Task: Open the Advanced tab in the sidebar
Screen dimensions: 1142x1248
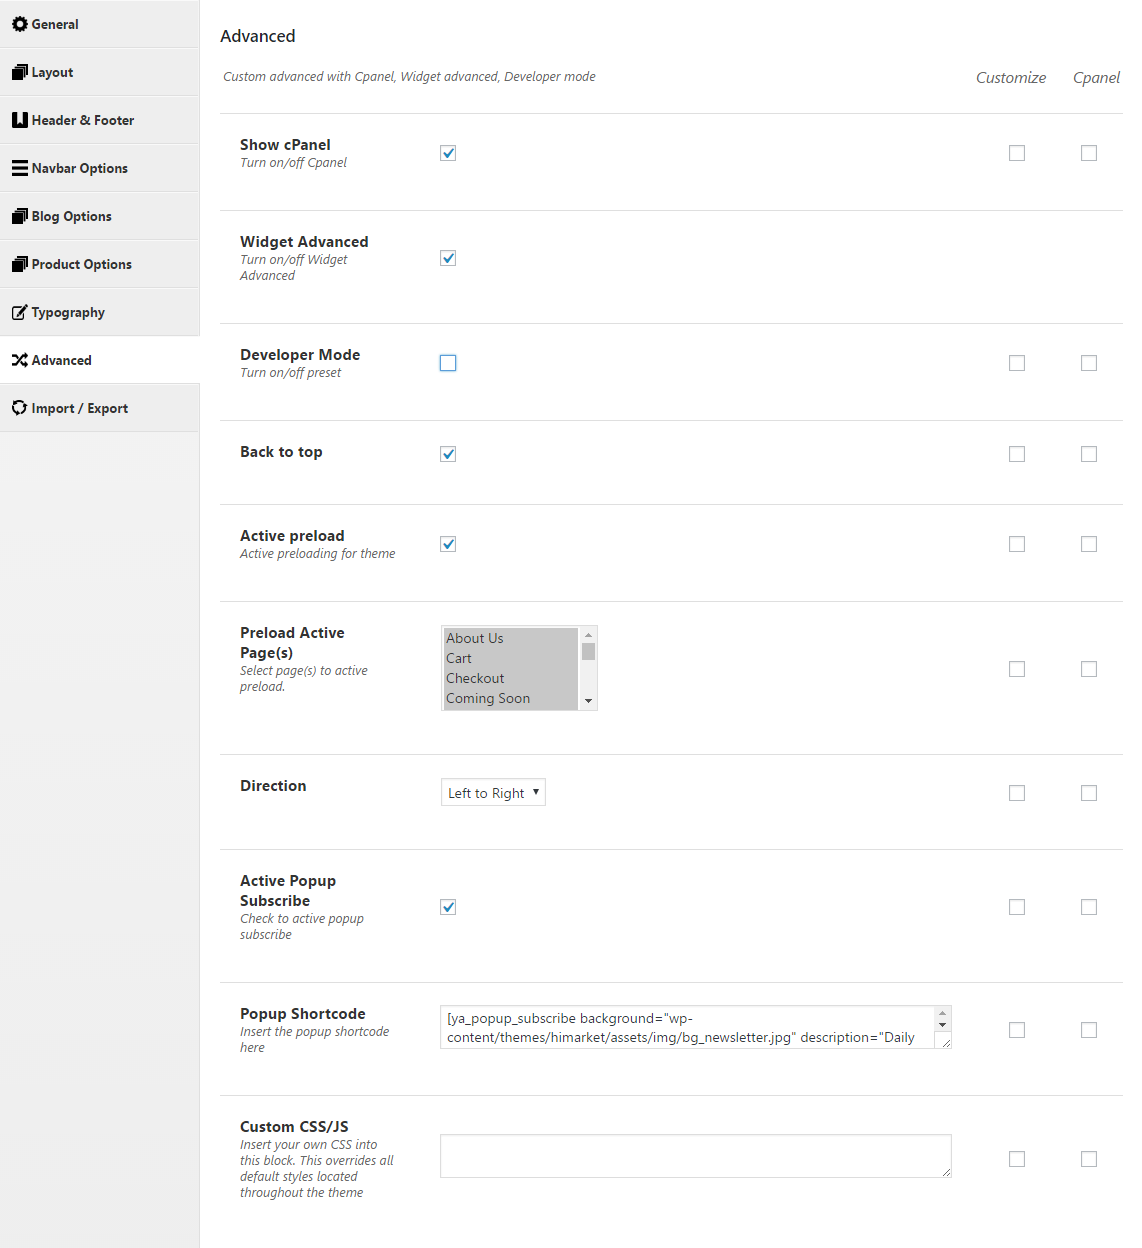Action: pyautogui.click(x=100, y=360)
